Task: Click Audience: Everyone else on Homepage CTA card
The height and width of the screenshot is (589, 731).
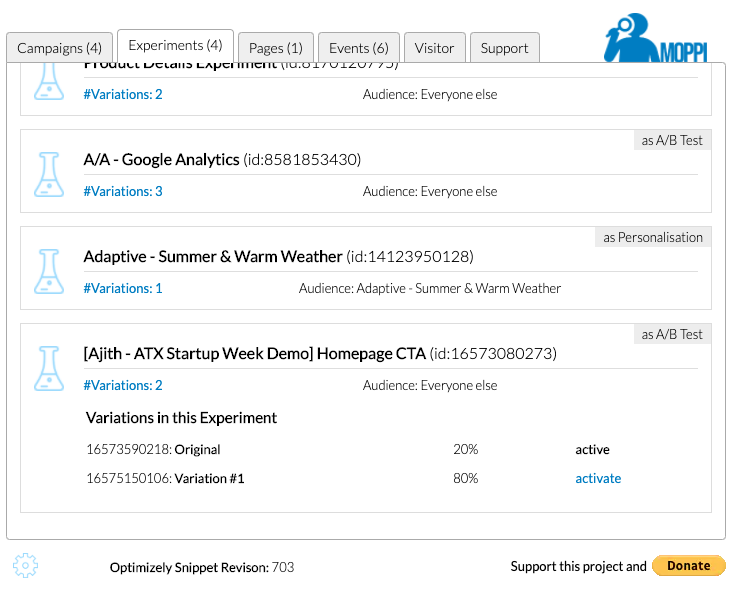Action: pyautogui.click(x=430, y=385)
